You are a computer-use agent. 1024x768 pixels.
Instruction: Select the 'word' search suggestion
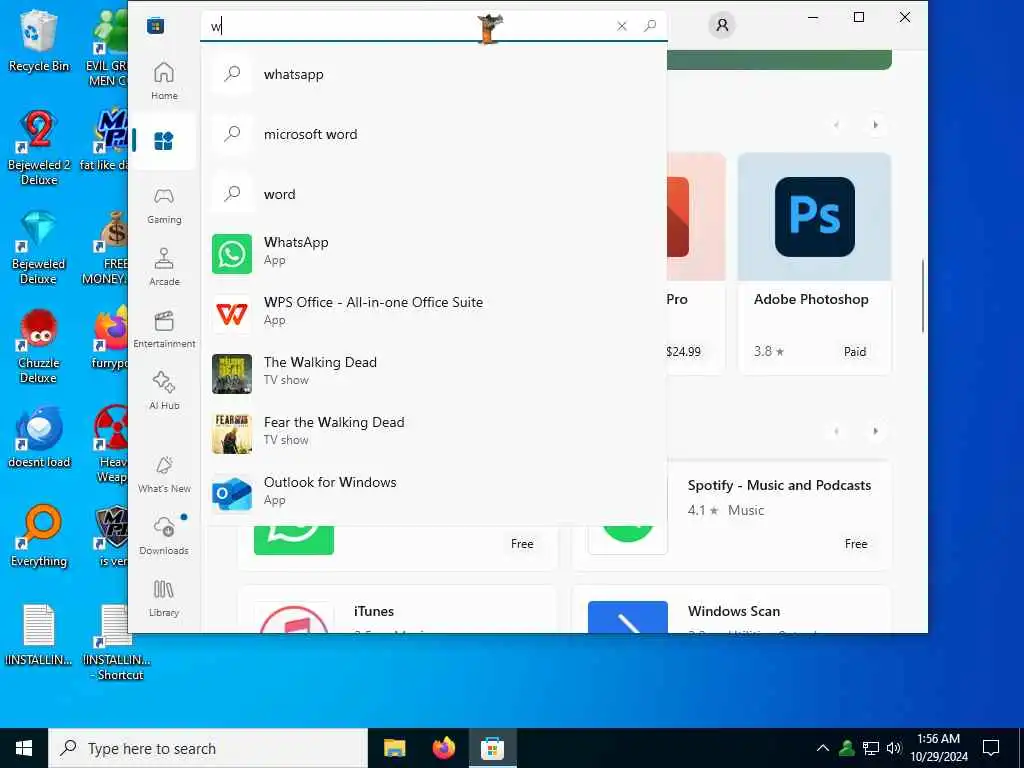point(434,195)
